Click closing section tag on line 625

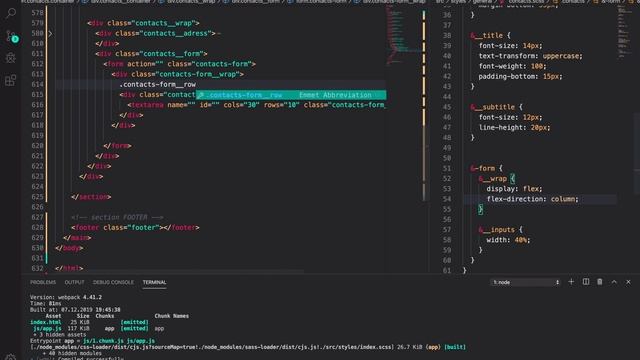pos(91,197)
